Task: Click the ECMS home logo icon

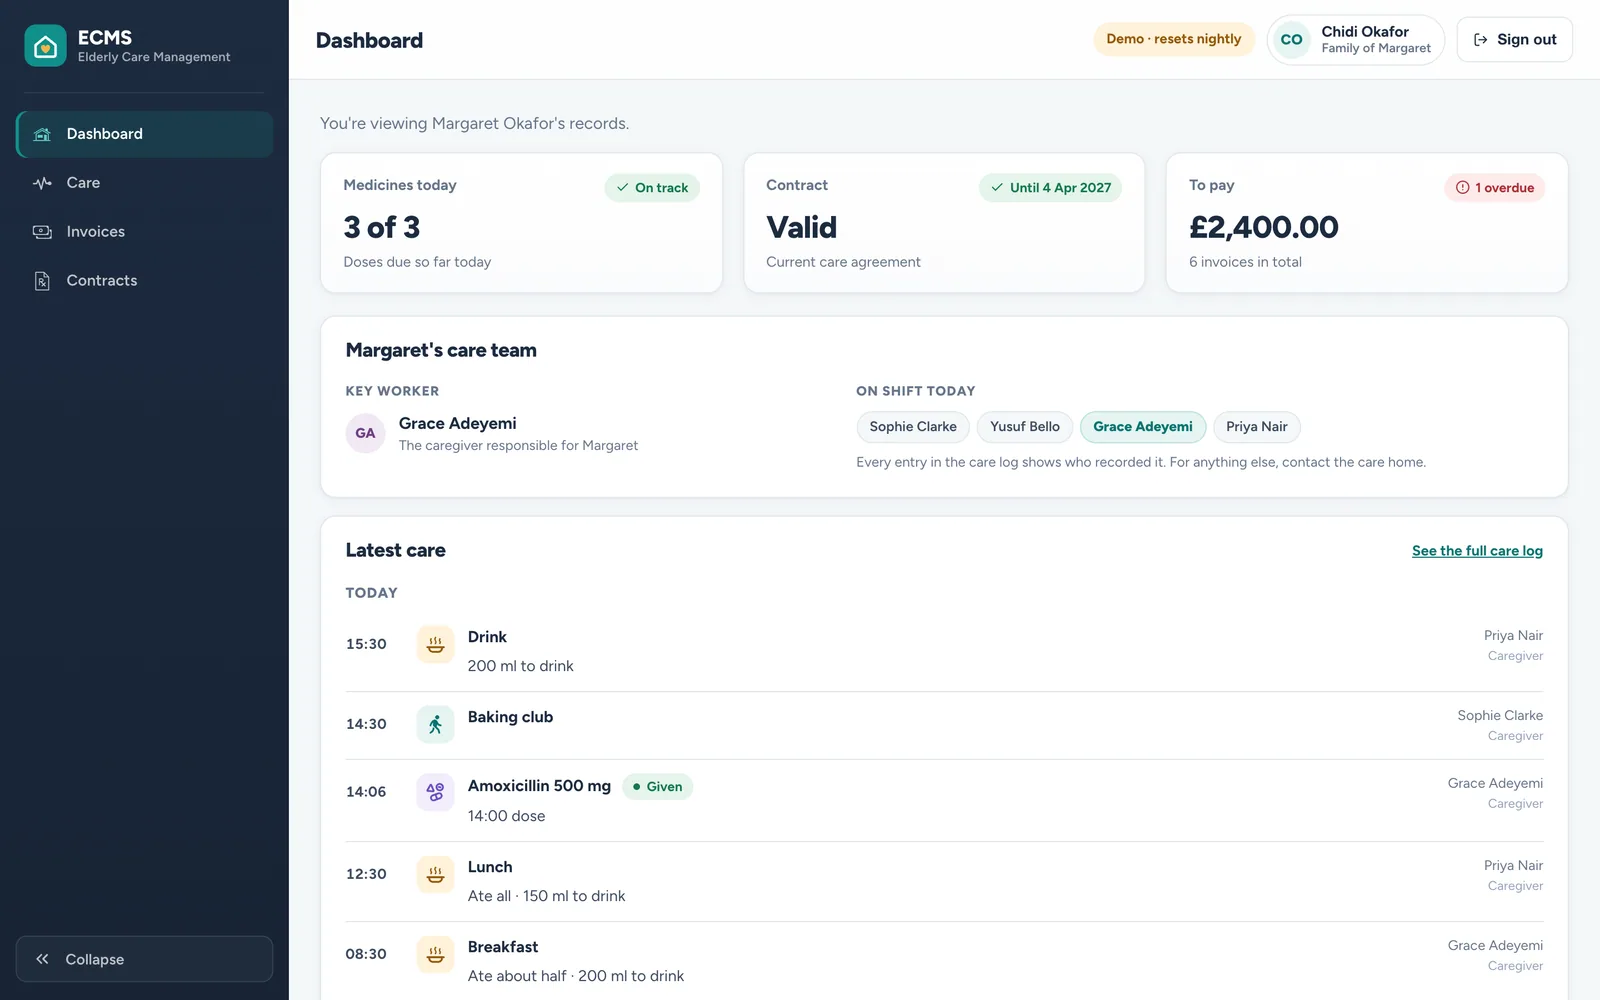Action: pos(45,46)
